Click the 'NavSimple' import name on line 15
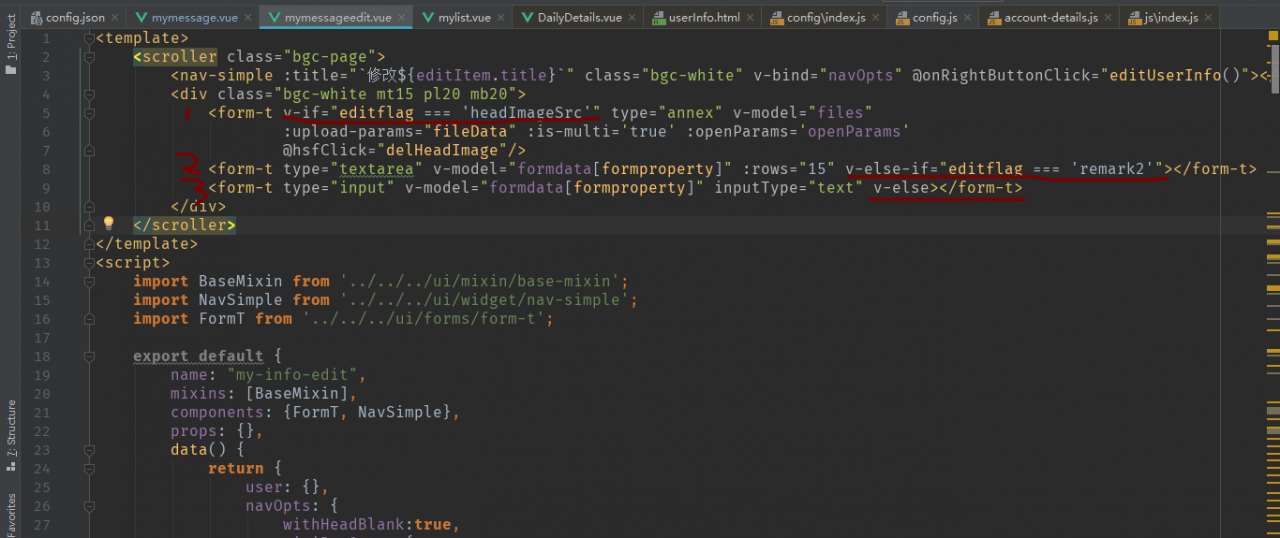 coord(240,300)
